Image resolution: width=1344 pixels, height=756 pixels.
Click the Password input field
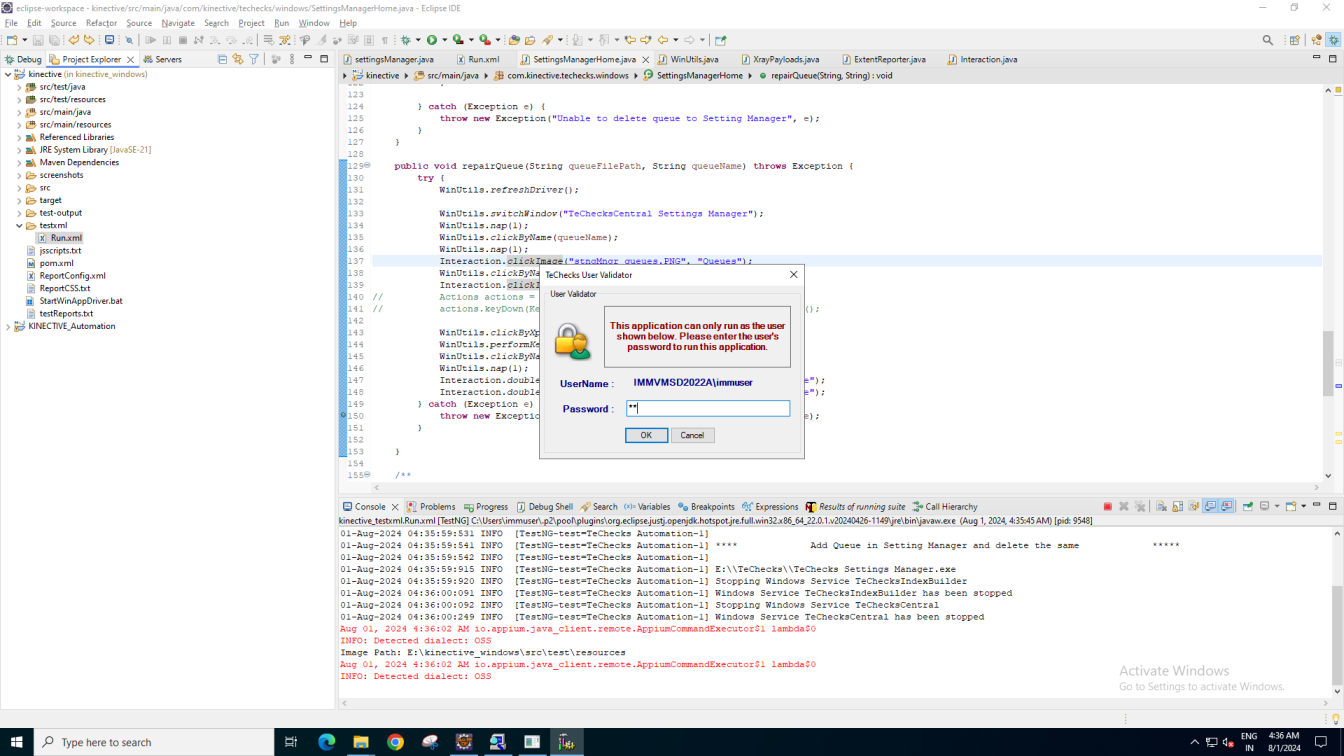tap(708, 408)
